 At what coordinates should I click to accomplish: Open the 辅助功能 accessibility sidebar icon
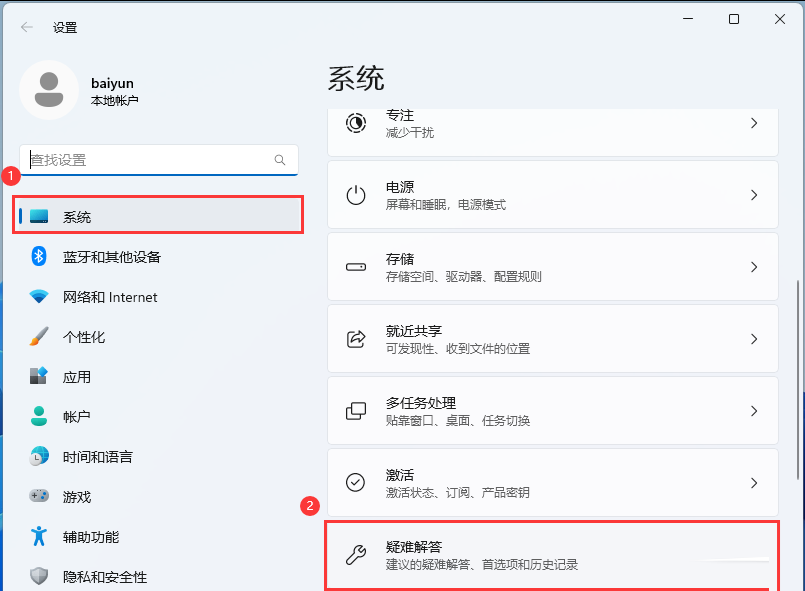click(37, 537)
